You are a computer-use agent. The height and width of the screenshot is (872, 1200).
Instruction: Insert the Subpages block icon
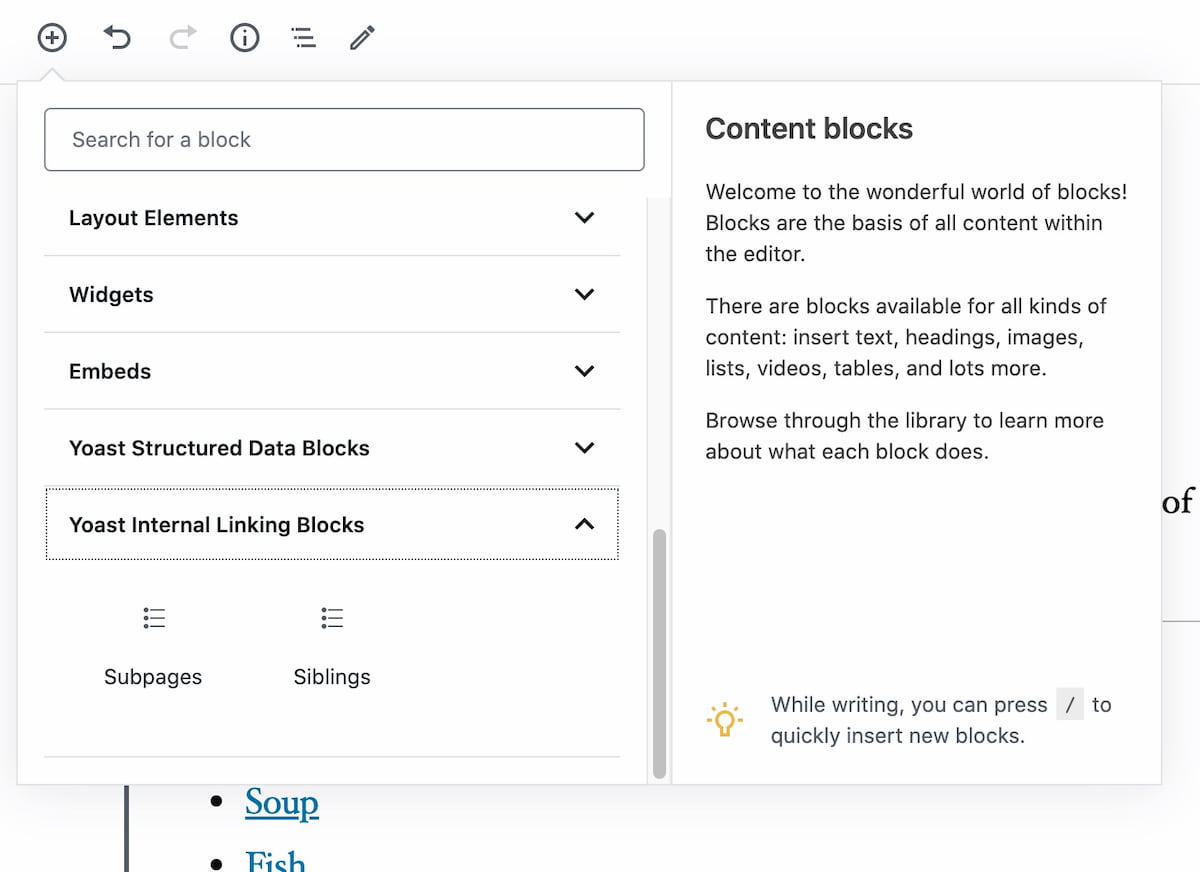[153, 619]
